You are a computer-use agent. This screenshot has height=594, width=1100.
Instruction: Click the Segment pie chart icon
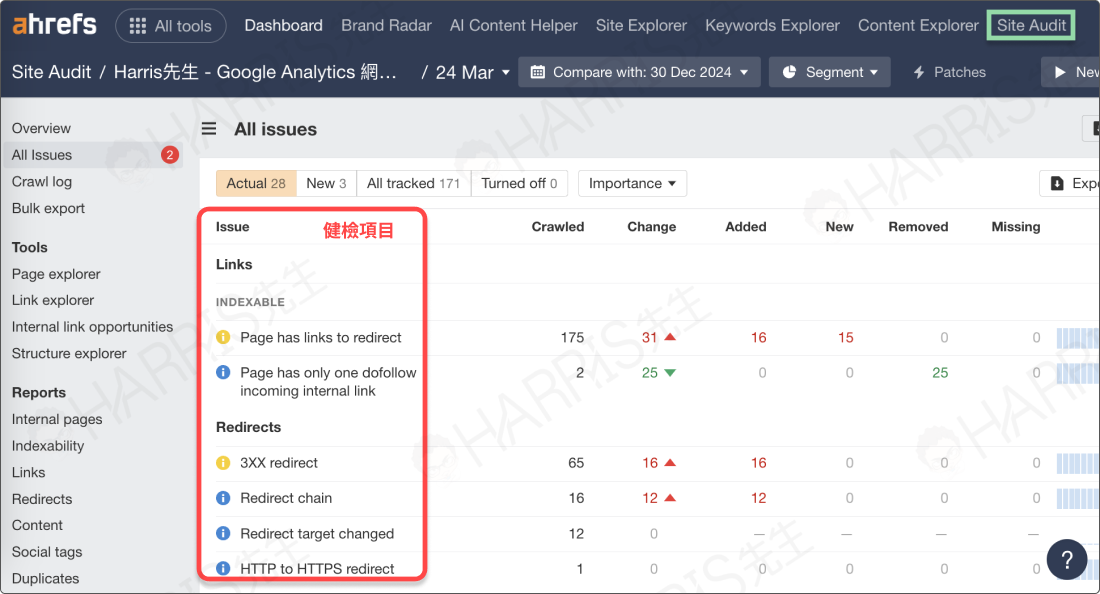(789, 72)
